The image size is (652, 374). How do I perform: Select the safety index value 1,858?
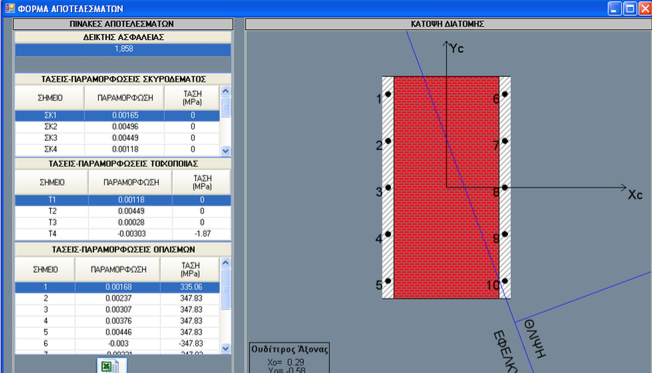coord(123,49)
